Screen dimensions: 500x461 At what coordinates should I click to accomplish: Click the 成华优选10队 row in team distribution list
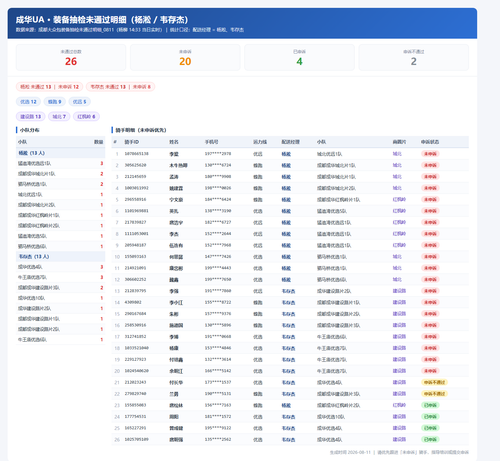(x=60, y=298)
